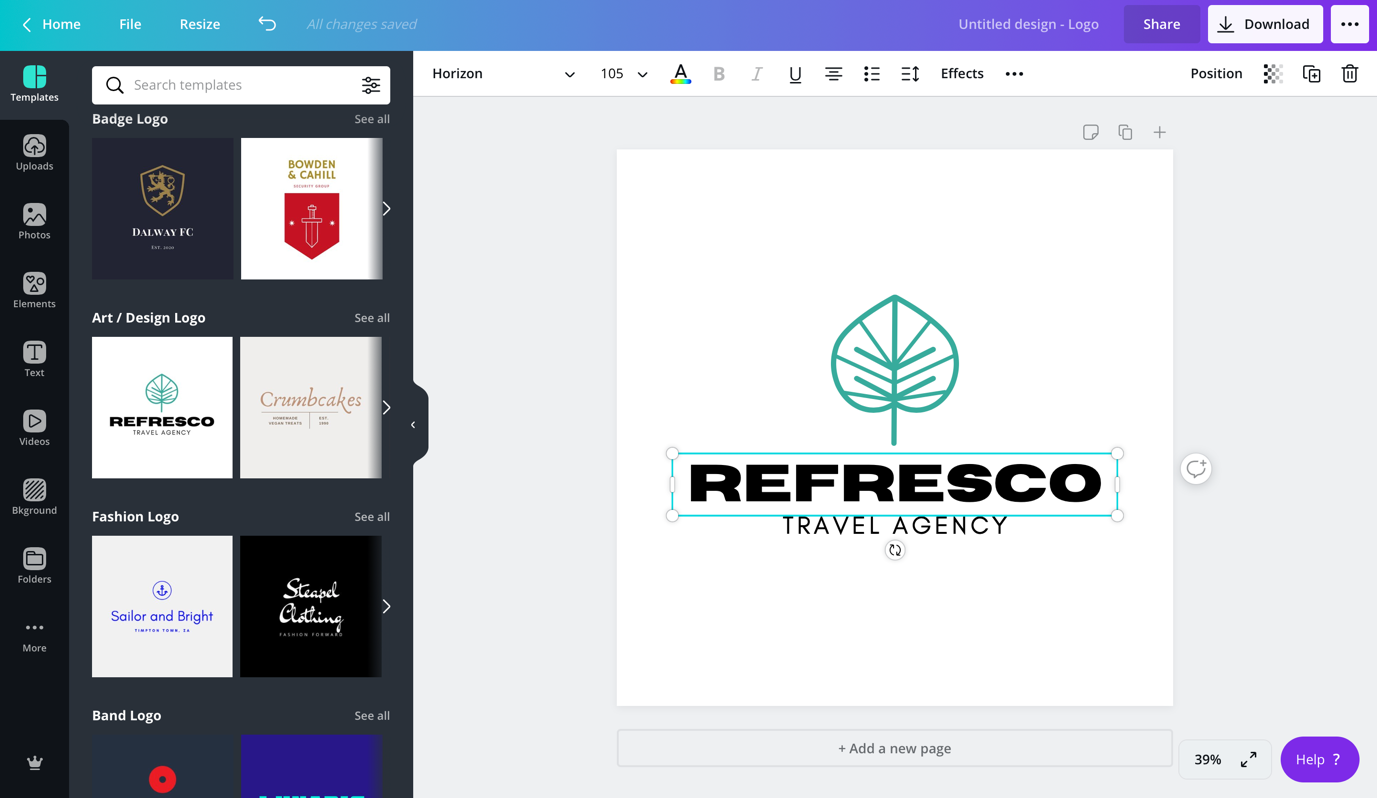Share the design

tap(1162, 24)
